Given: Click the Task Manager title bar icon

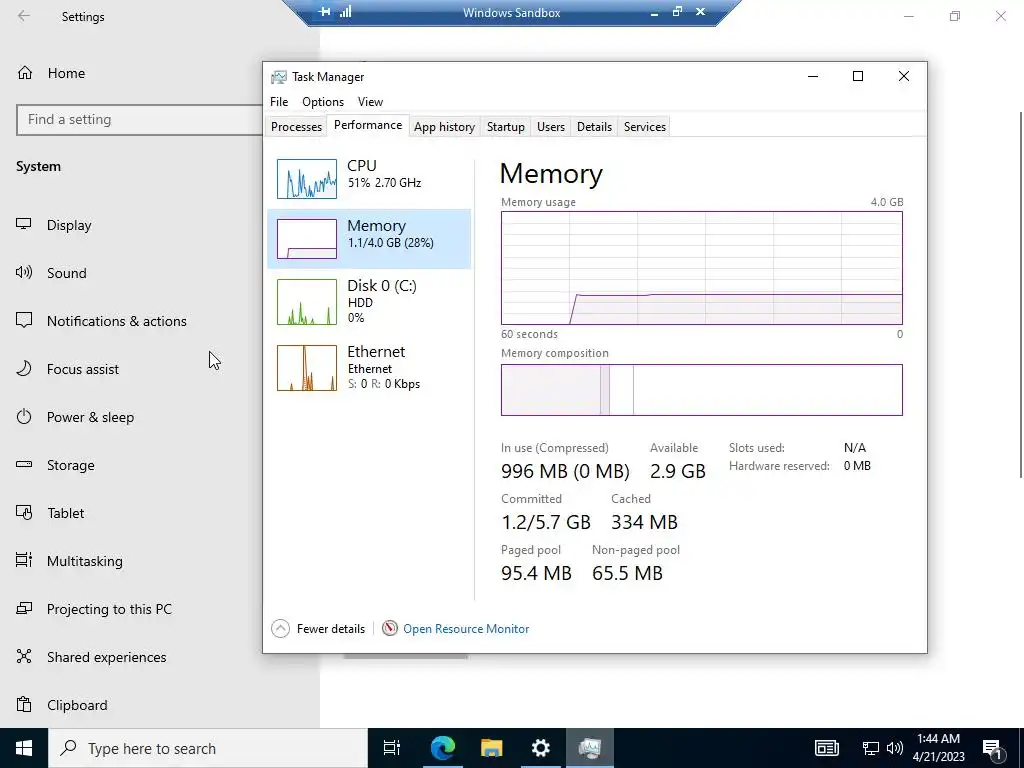Looking at the screenshot, I should tap(279, 77).
